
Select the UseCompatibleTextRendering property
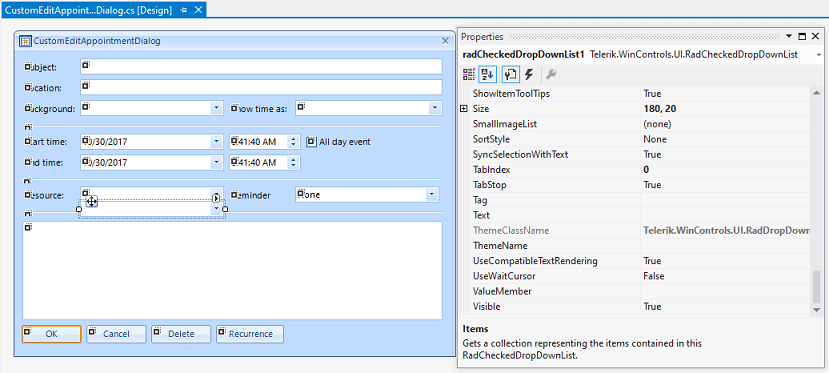[x=535, y=261]
